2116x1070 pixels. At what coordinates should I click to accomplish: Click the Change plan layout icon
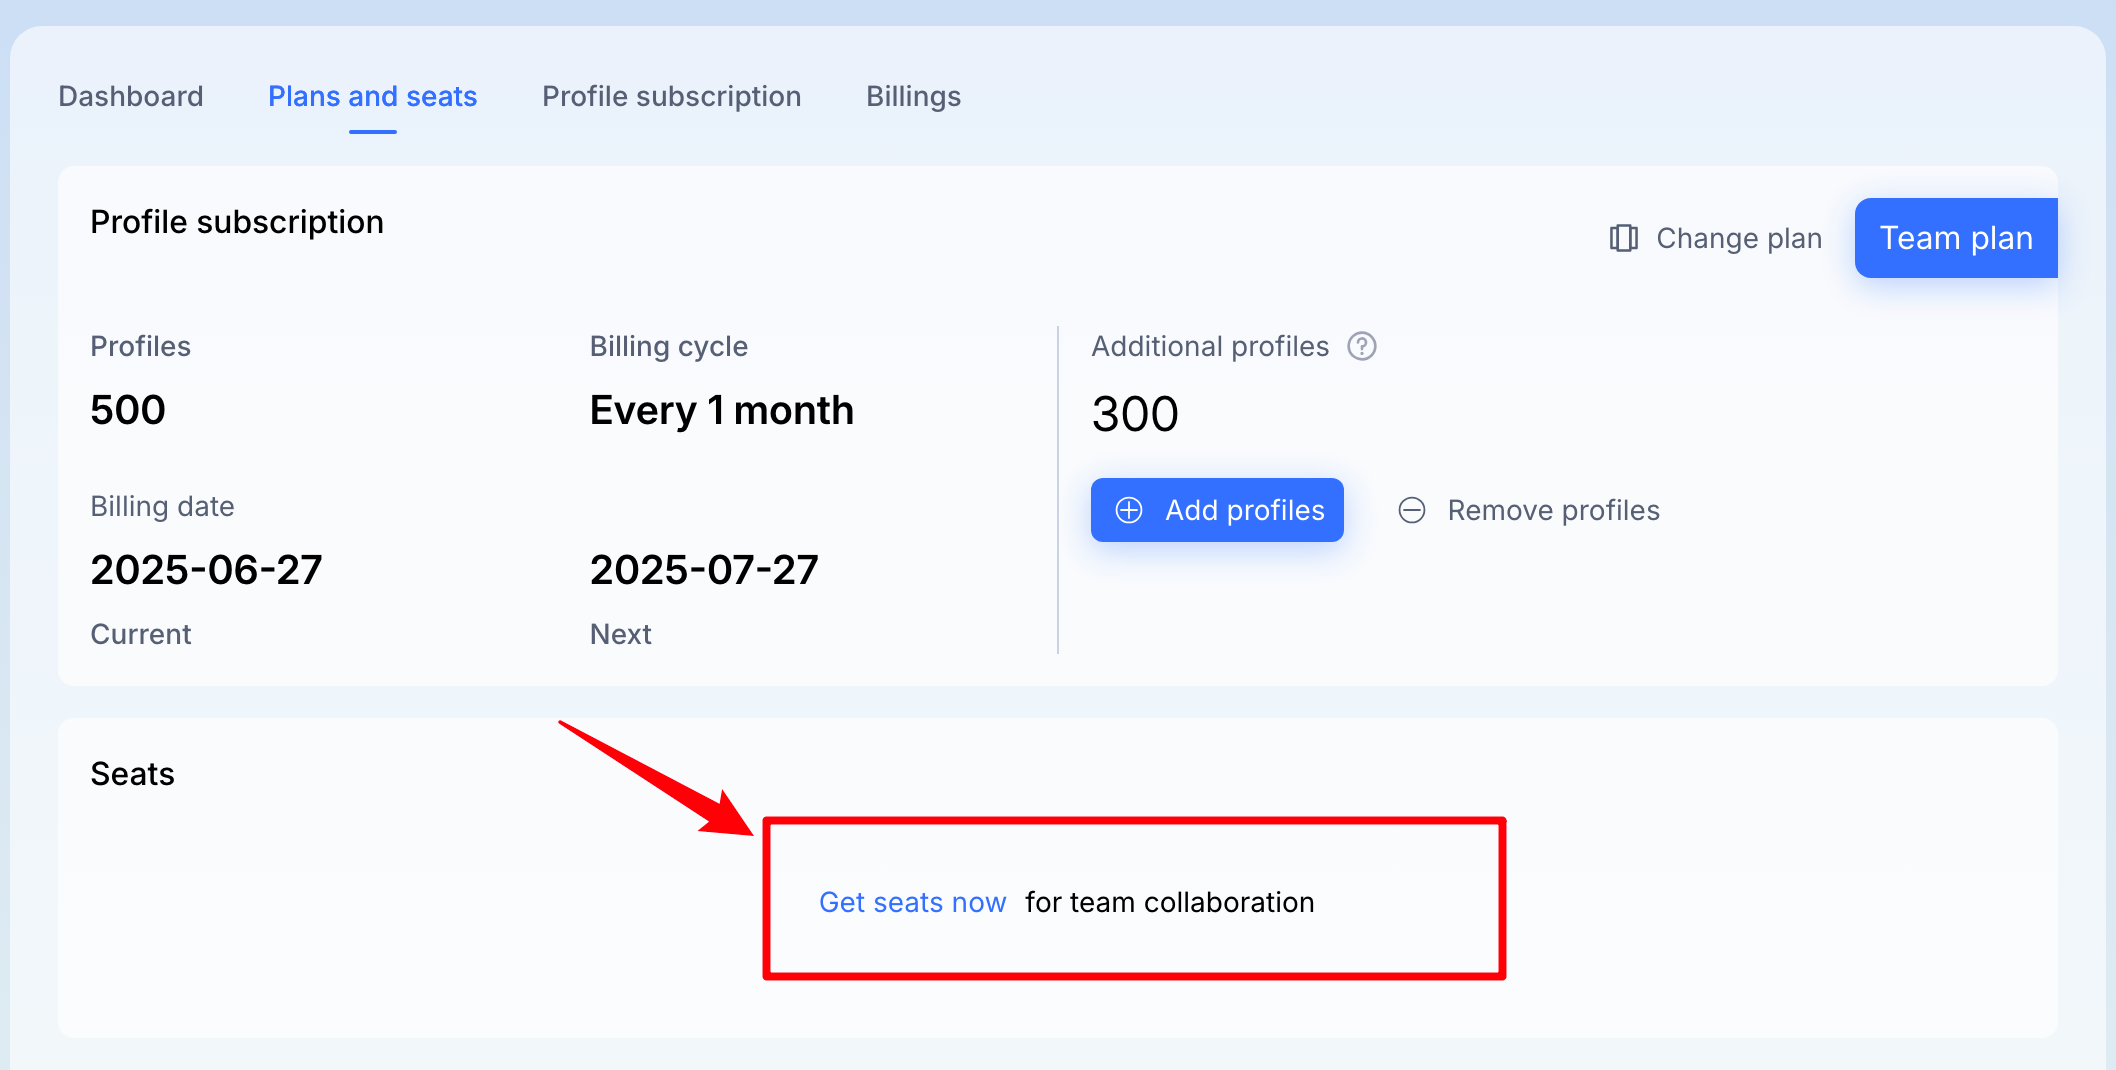coord(1623,238)
